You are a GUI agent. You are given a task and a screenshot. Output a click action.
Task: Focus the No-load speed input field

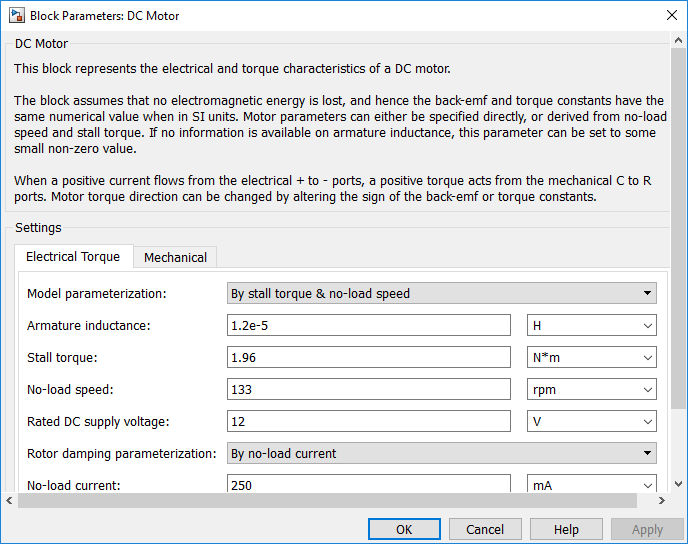tap(370, 390)
